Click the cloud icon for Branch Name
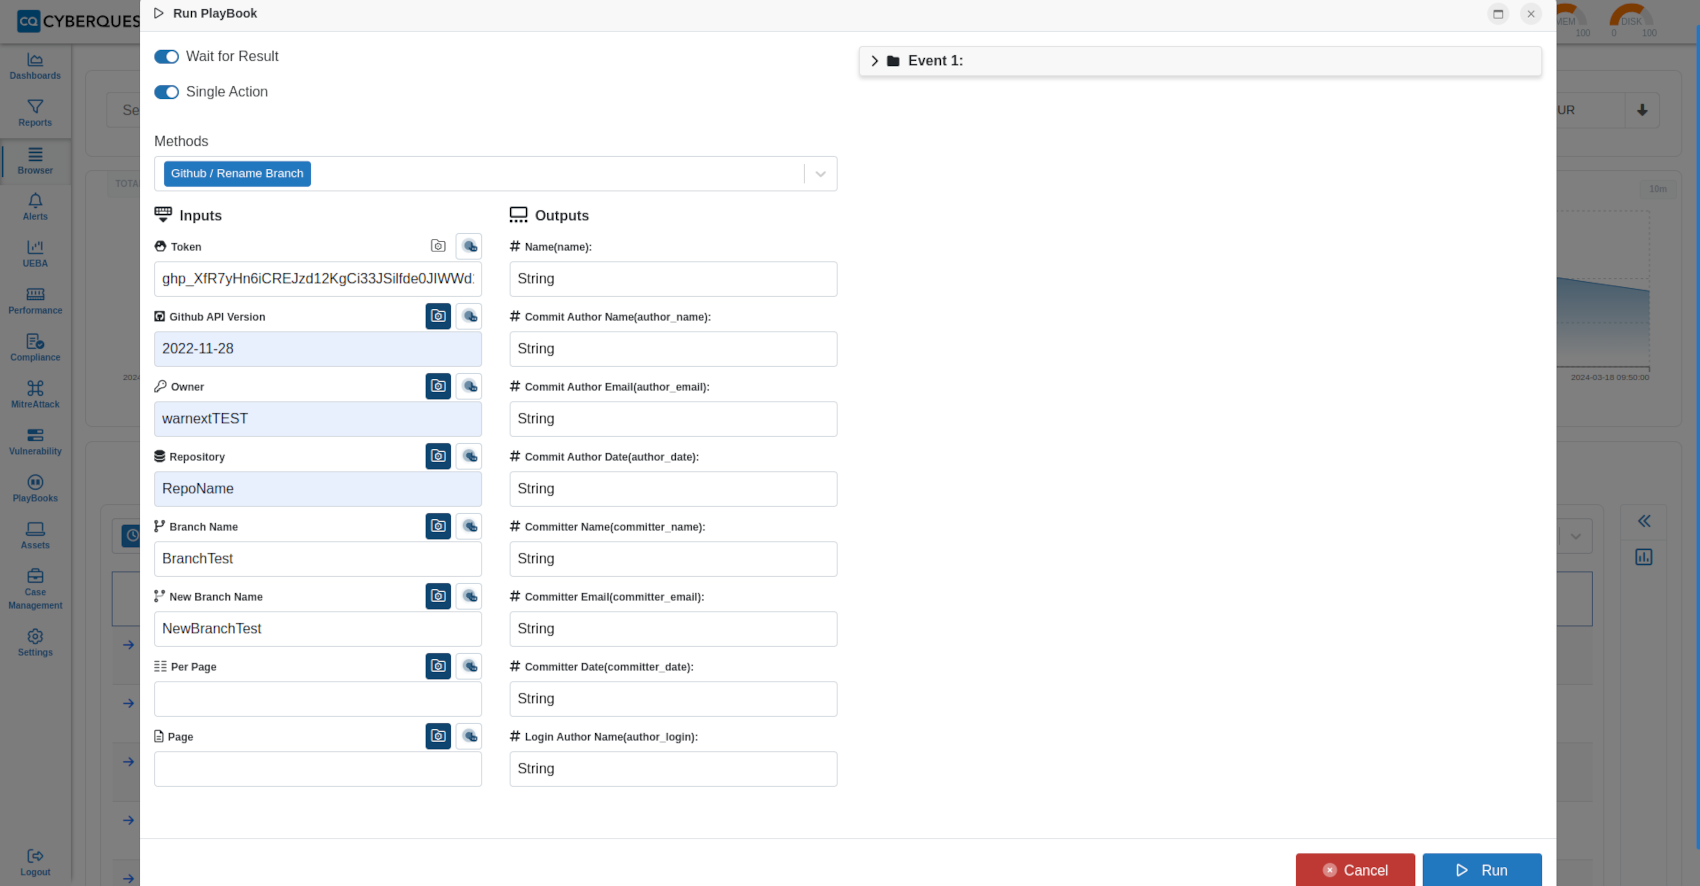 point(469,526)
